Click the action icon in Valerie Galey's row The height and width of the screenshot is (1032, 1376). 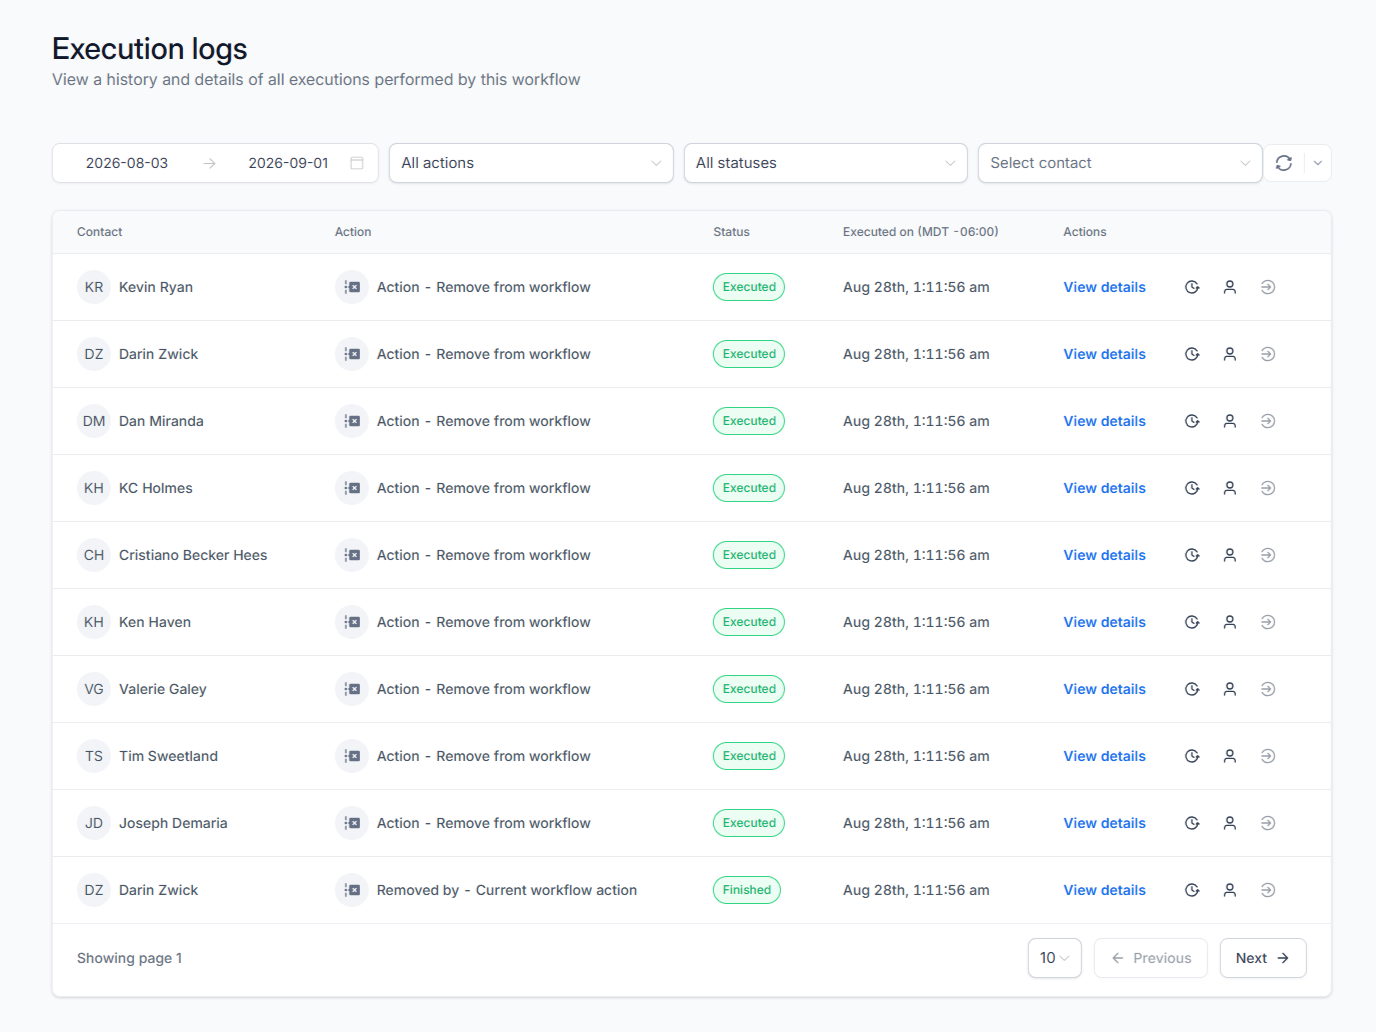pyautogui.click(x=352, y=689)
